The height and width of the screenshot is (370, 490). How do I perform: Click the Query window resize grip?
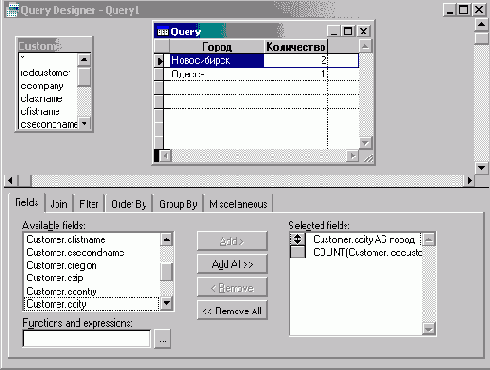[368, 158]
